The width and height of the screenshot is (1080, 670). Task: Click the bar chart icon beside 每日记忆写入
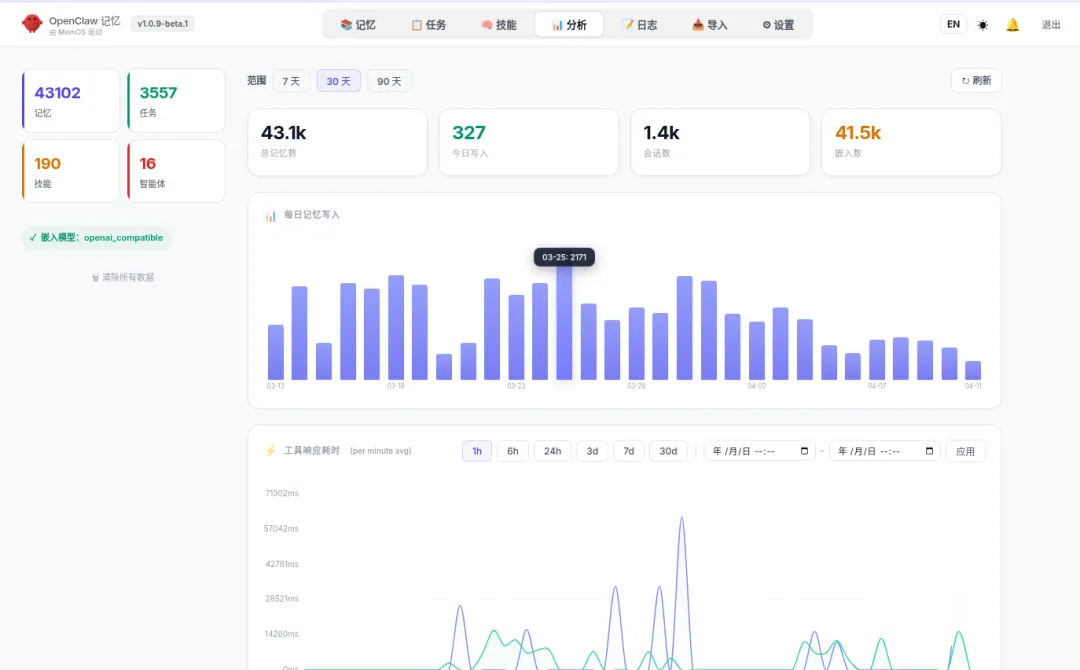270,216
